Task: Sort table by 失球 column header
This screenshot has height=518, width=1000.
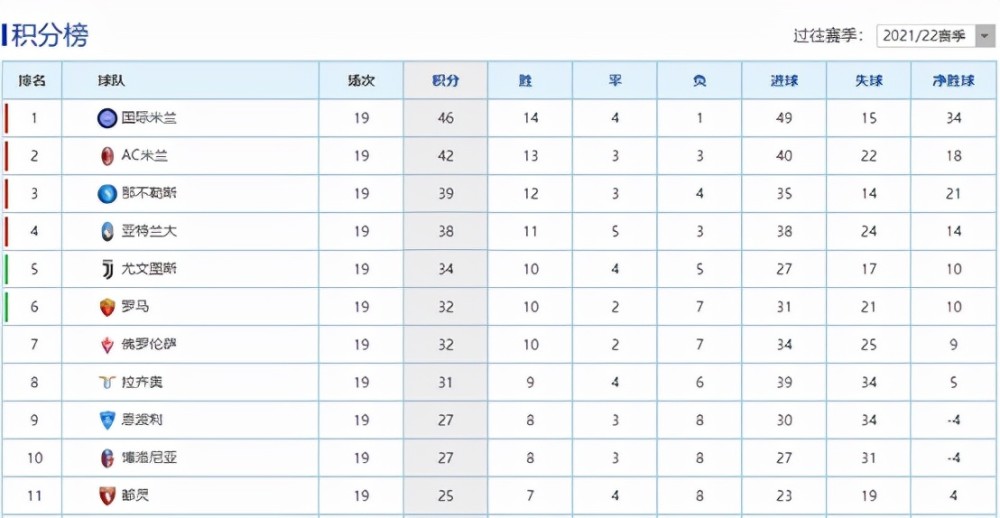Action: (869, 81)
